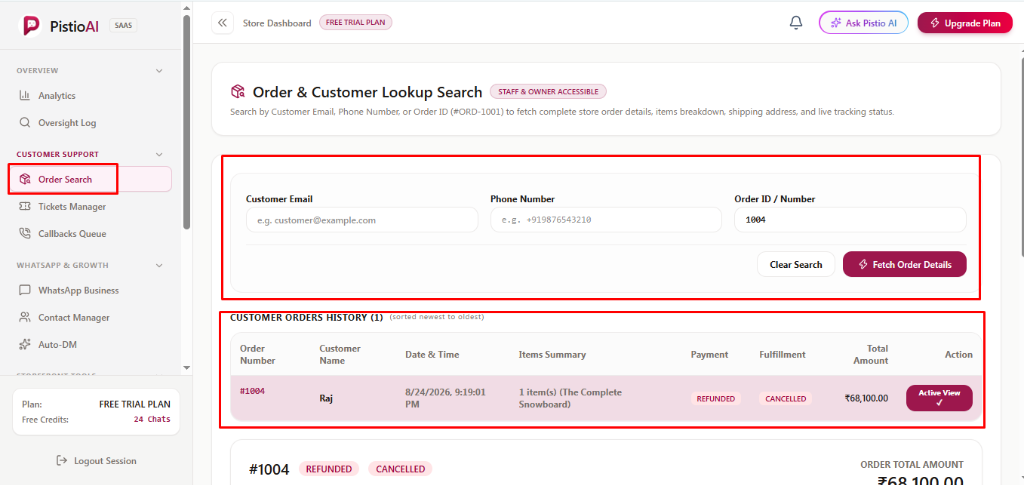Click the CUSTOMER ORDERS HISTORY (1) heading
This screenshot has width=1024, height=485.
click(306, 318)
